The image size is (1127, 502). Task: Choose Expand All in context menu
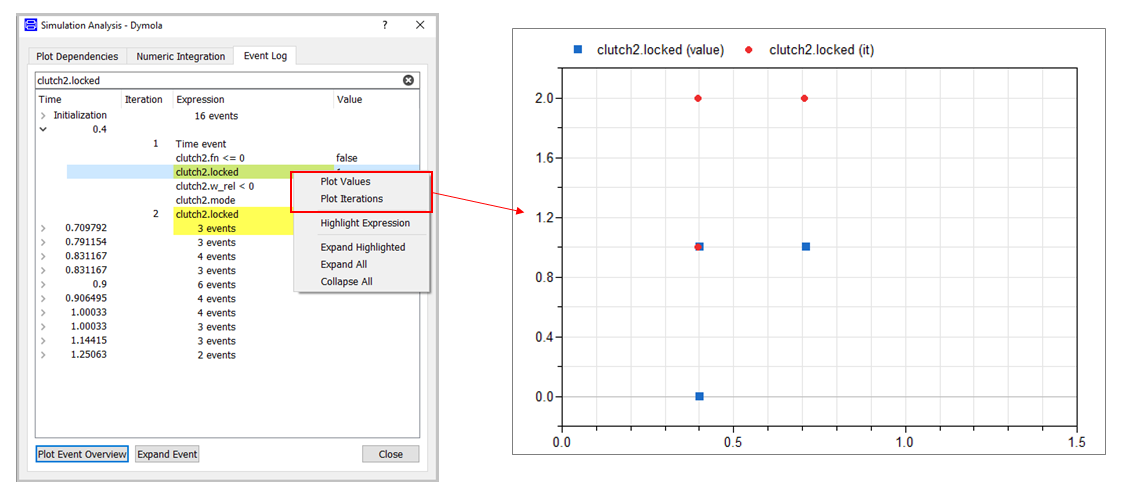coord(344,264)
